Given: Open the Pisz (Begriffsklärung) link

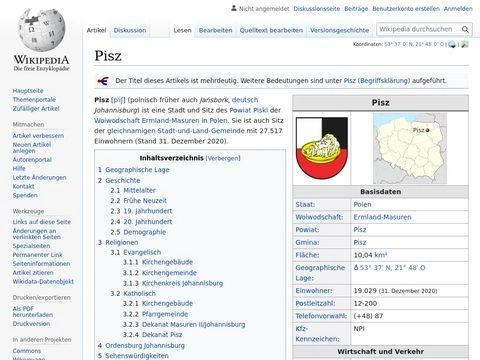Looking at the screenshot, I should pos(377,81).
